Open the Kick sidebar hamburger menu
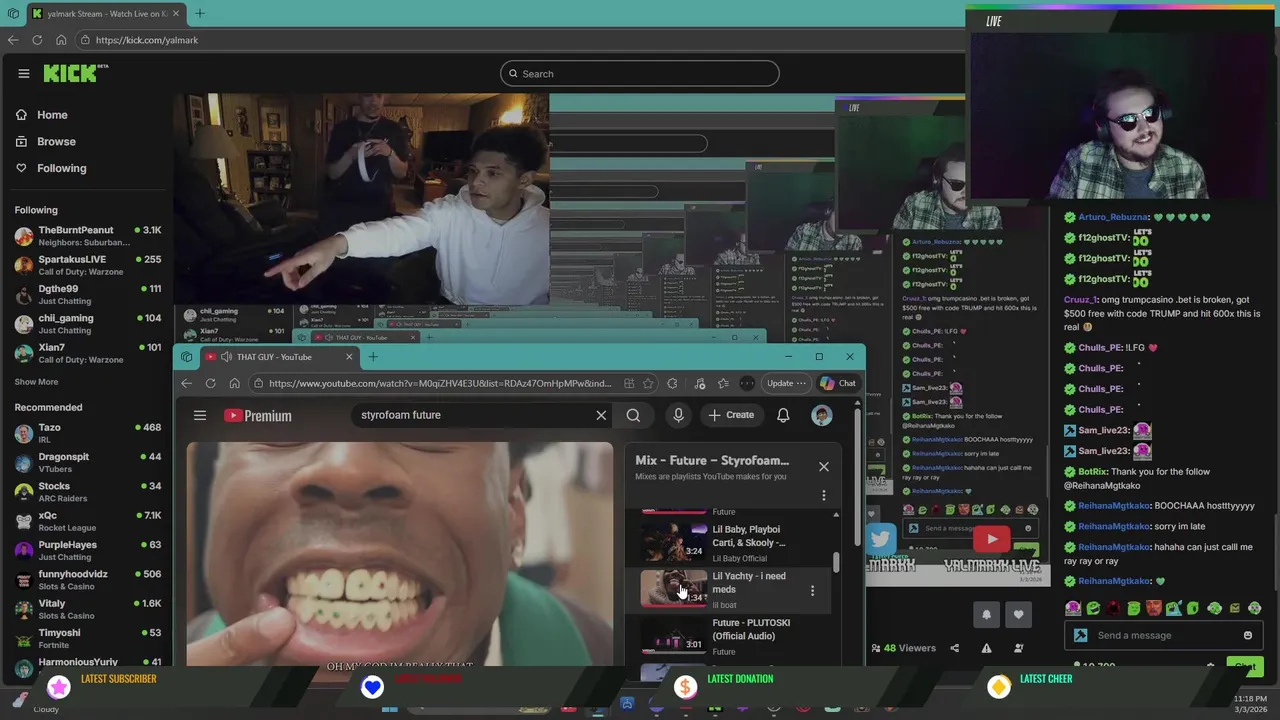The height and width of the screenshot is (720, 1280). click(x=24, y=73)
